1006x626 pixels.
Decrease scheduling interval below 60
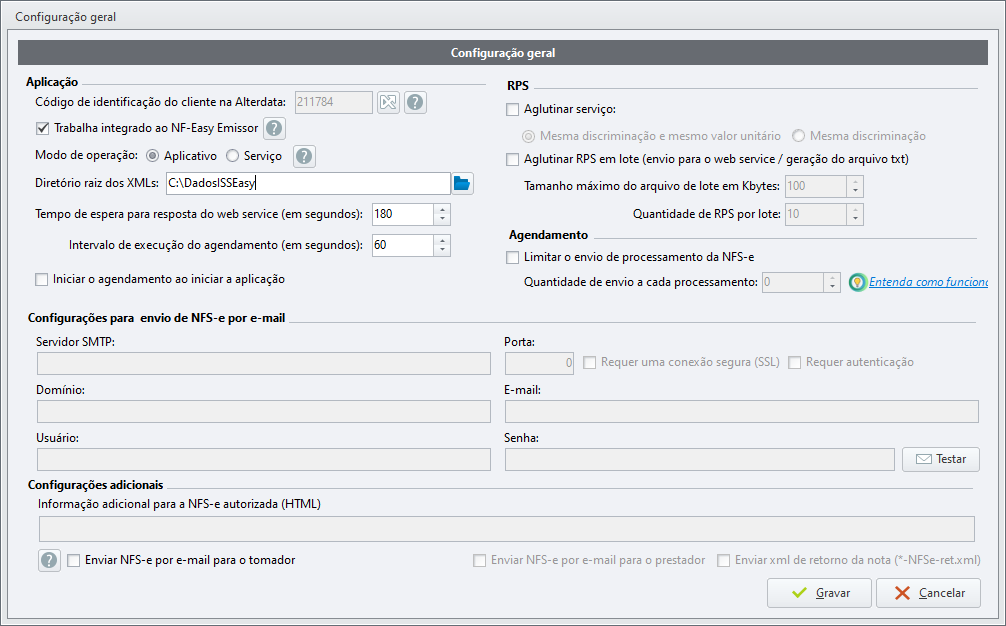pos(442,251)
